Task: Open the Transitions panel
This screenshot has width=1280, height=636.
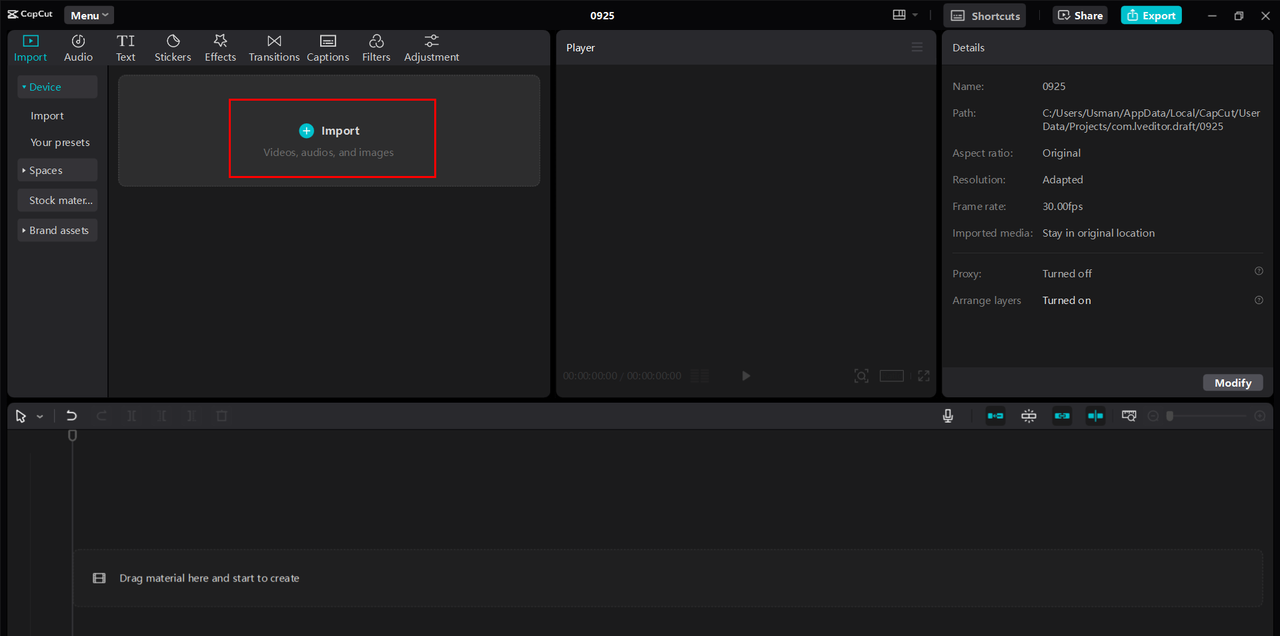Action: (x=274, y=48)
